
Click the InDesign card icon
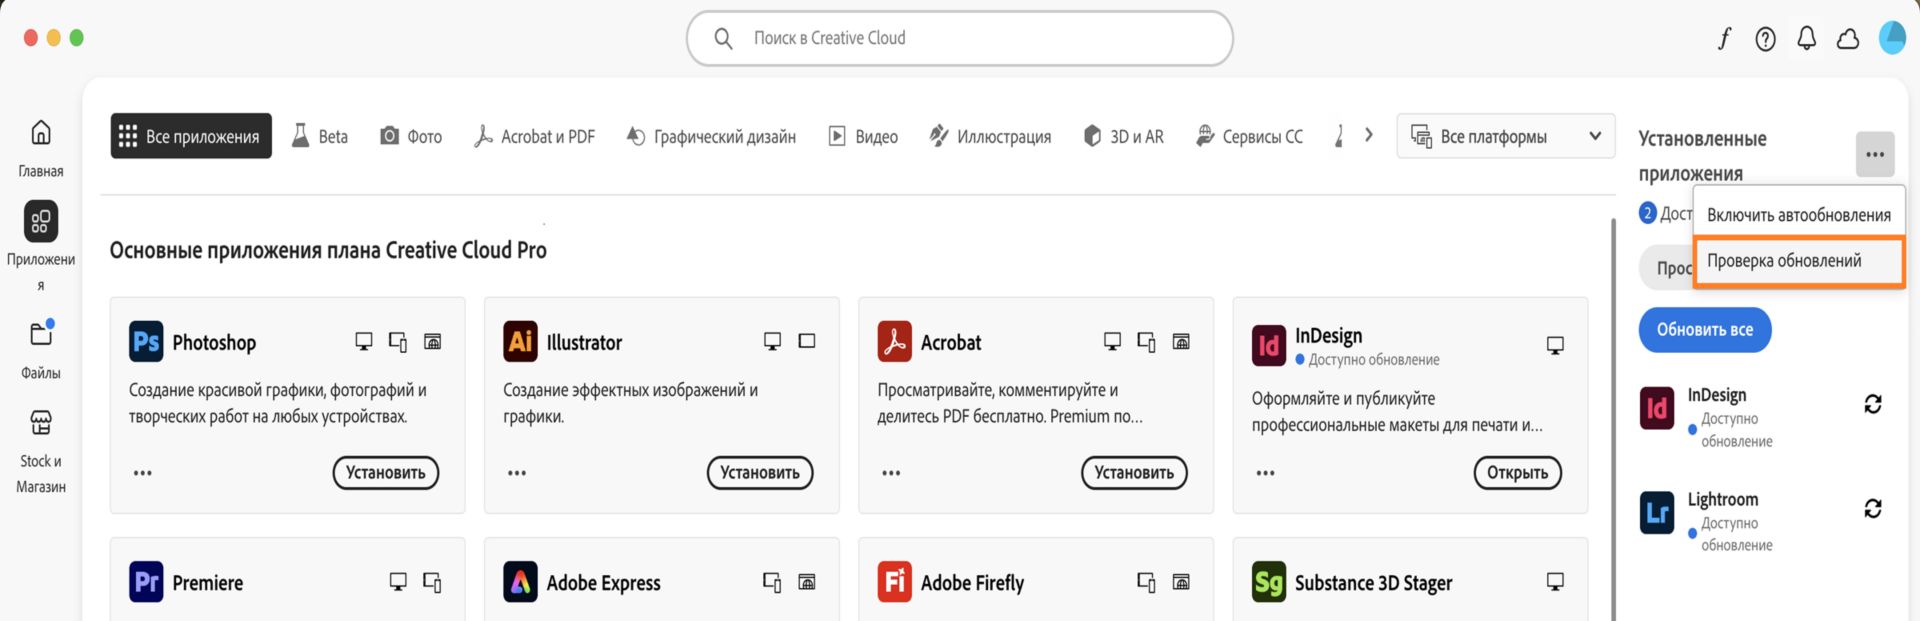[1268, 346]
